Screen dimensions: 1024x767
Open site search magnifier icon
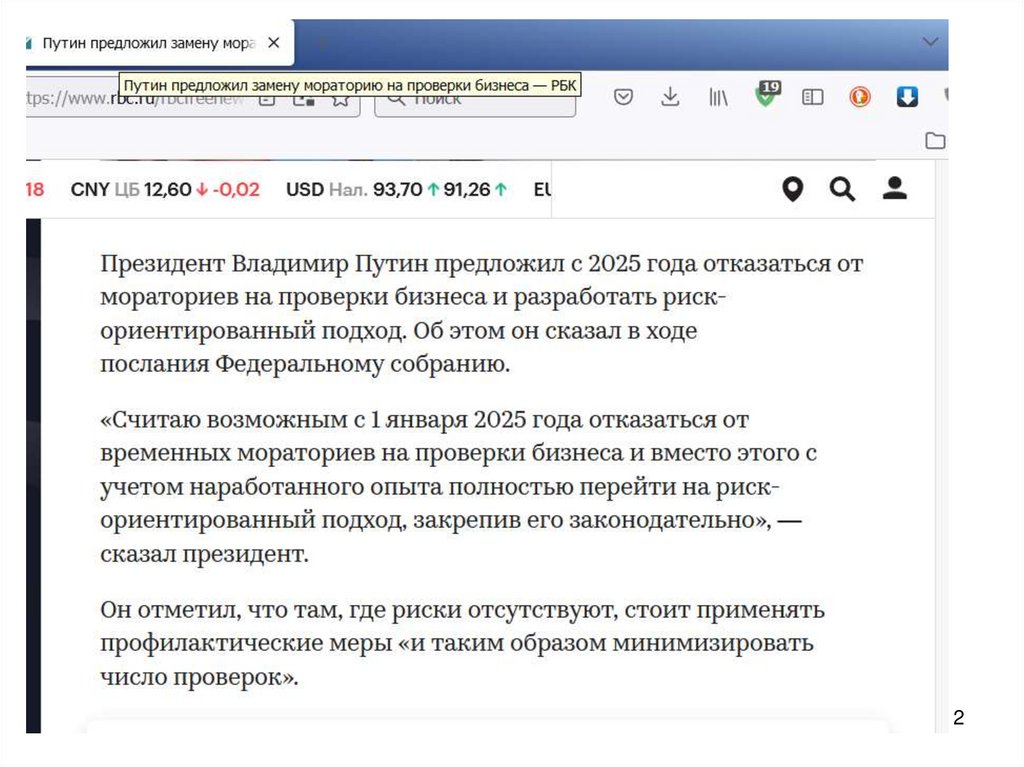pos(842,189)
